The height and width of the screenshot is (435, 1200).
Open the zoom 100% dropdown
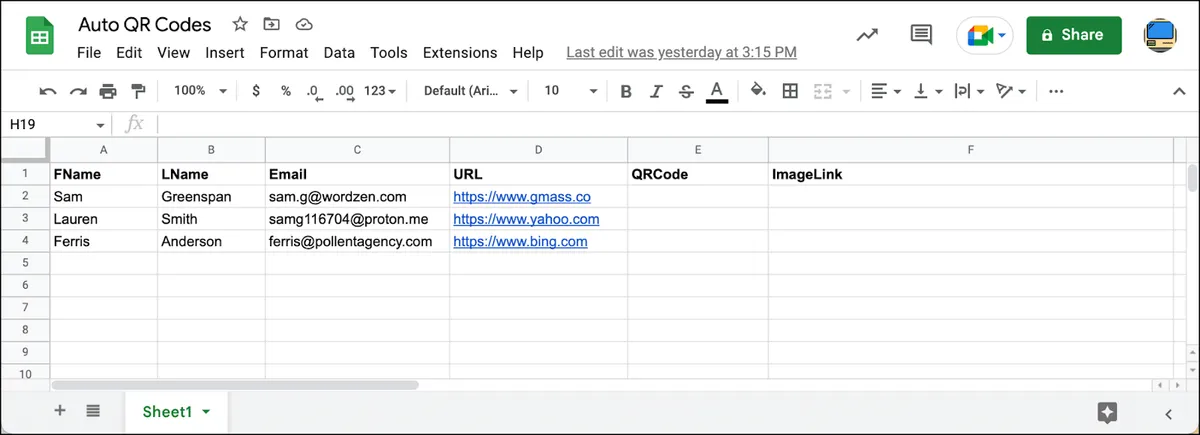pyautogui.click(x=200, y=91)
